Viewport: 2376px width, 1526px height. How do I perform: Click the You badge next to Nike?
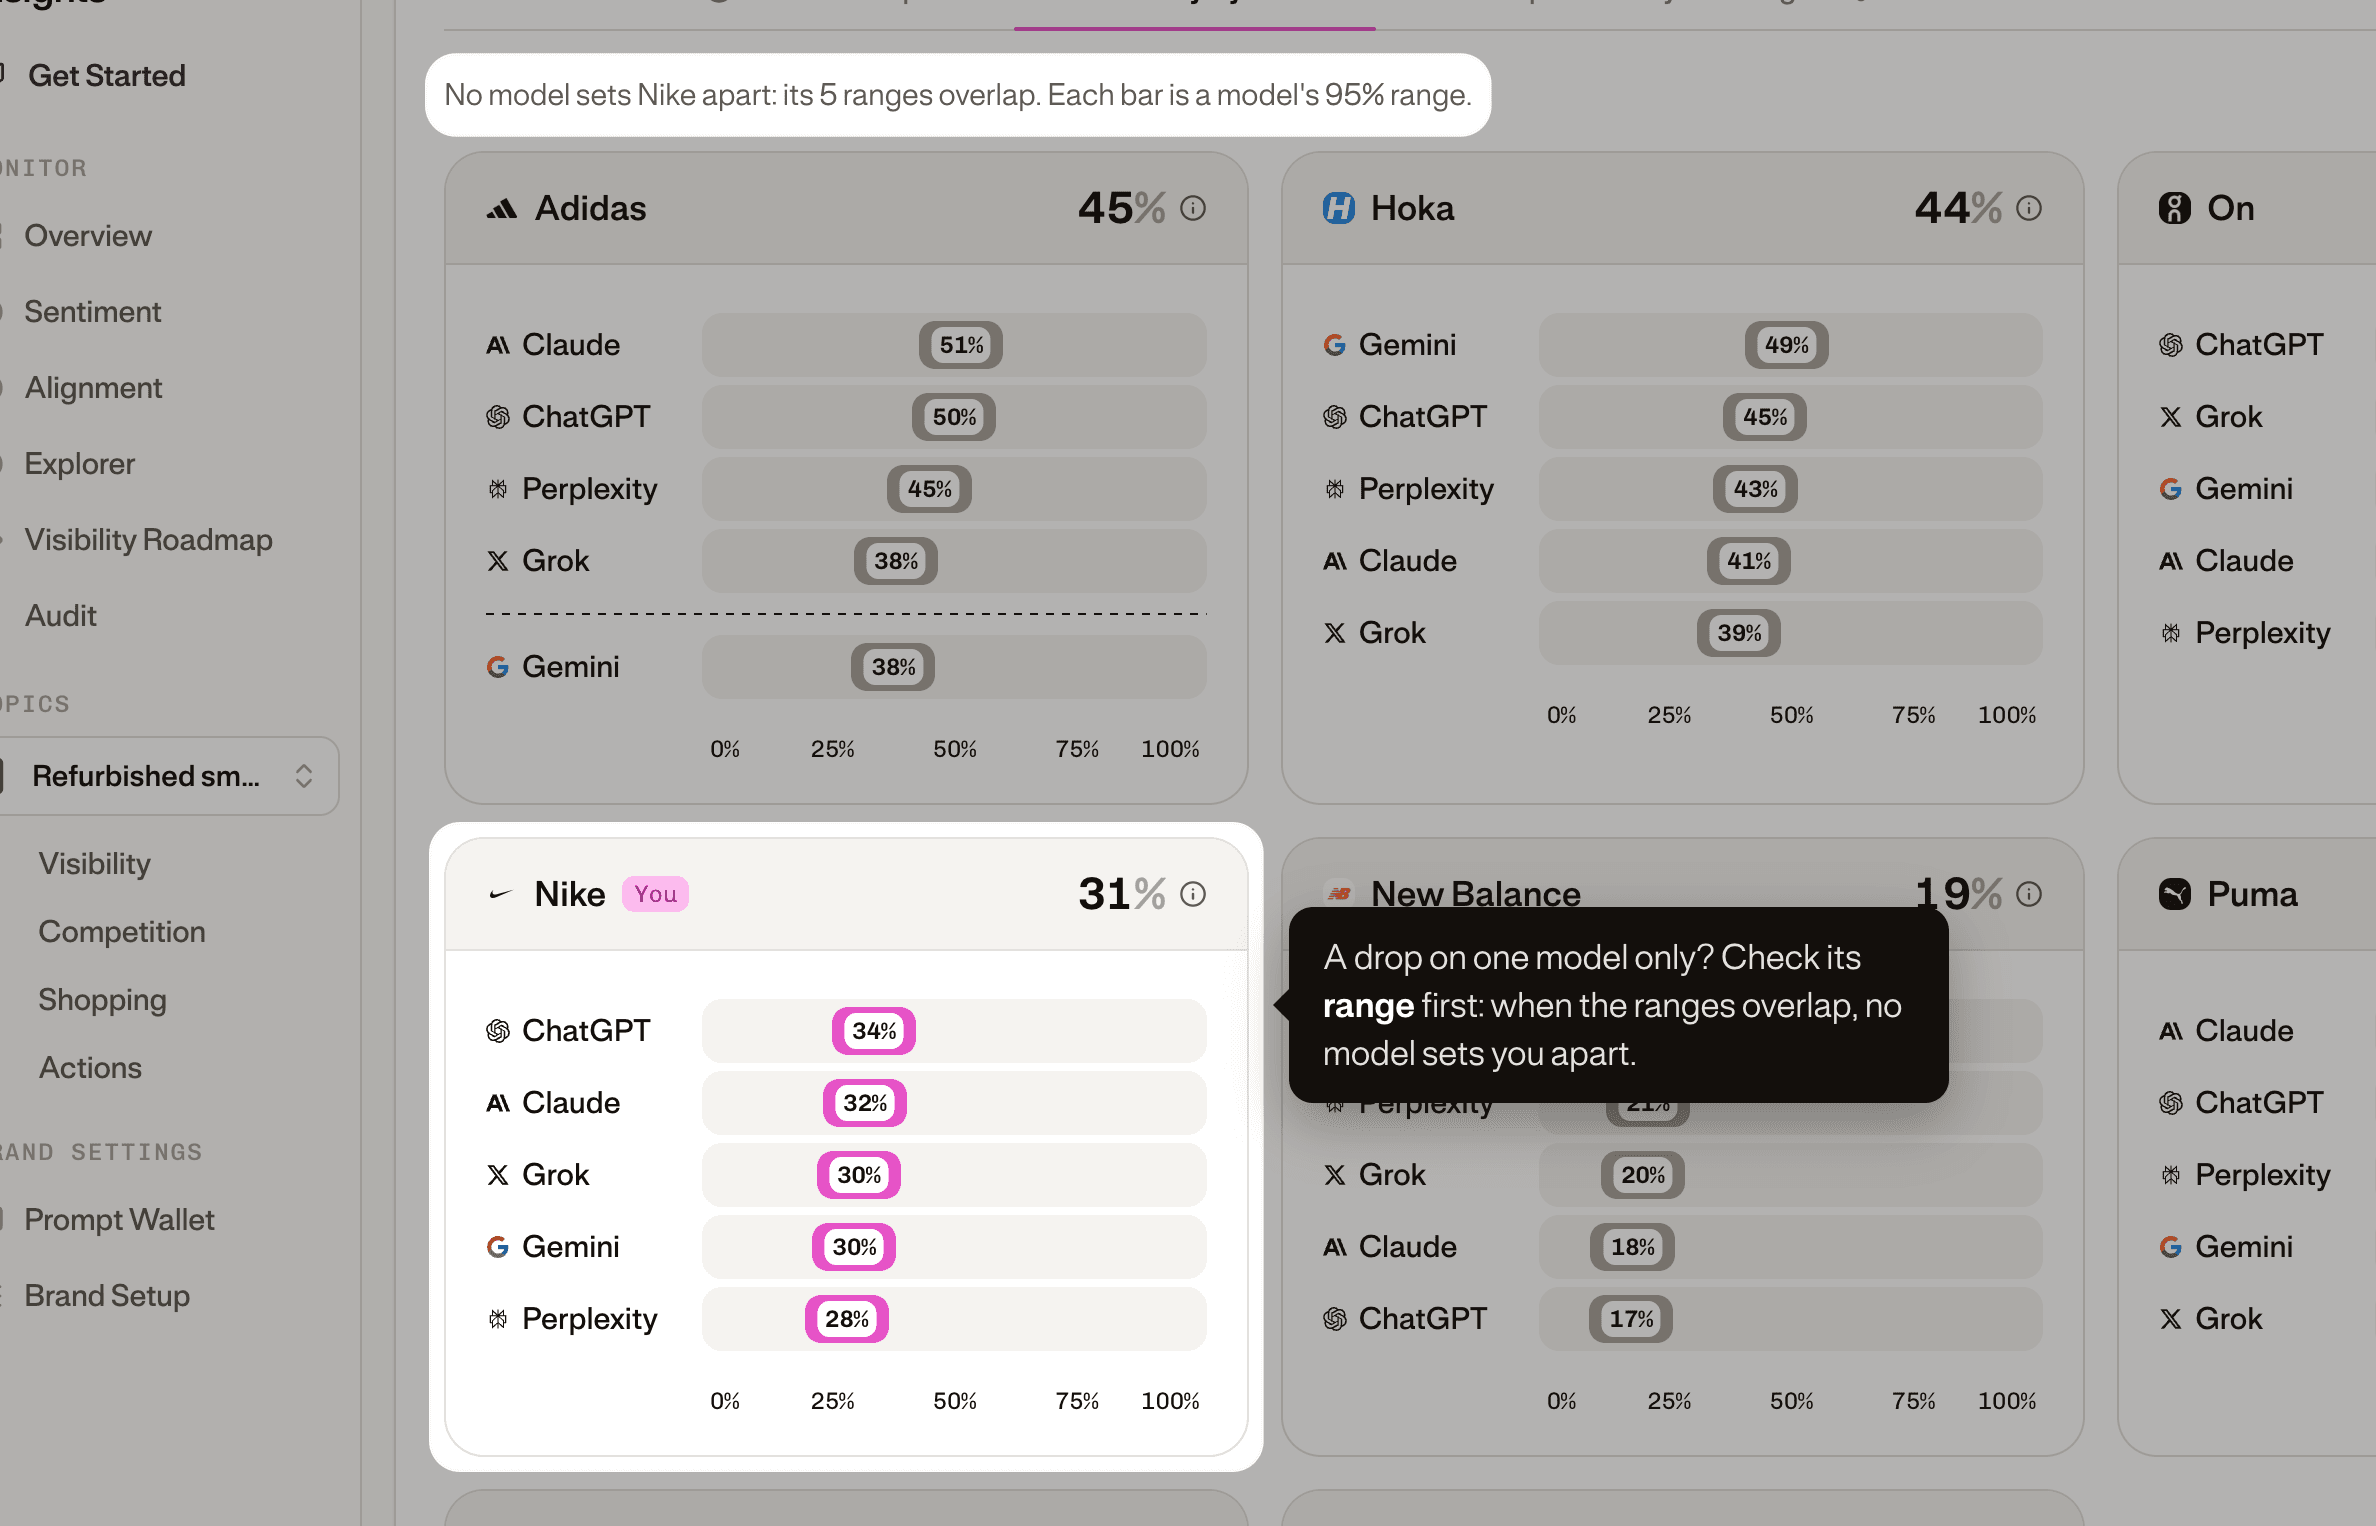point(655,894)
